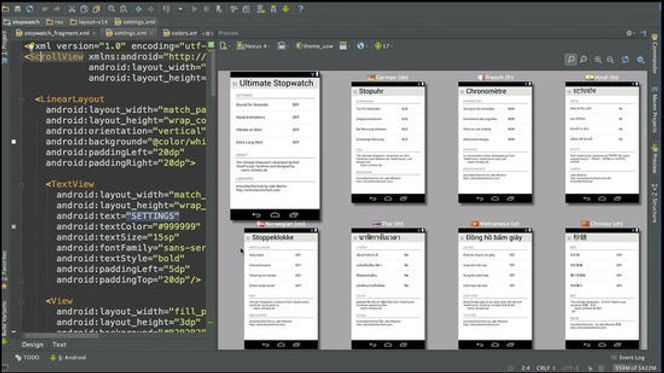Screen dimensions: 664x373
Task: Click the Make Project build icon
Action: (166, 8)
